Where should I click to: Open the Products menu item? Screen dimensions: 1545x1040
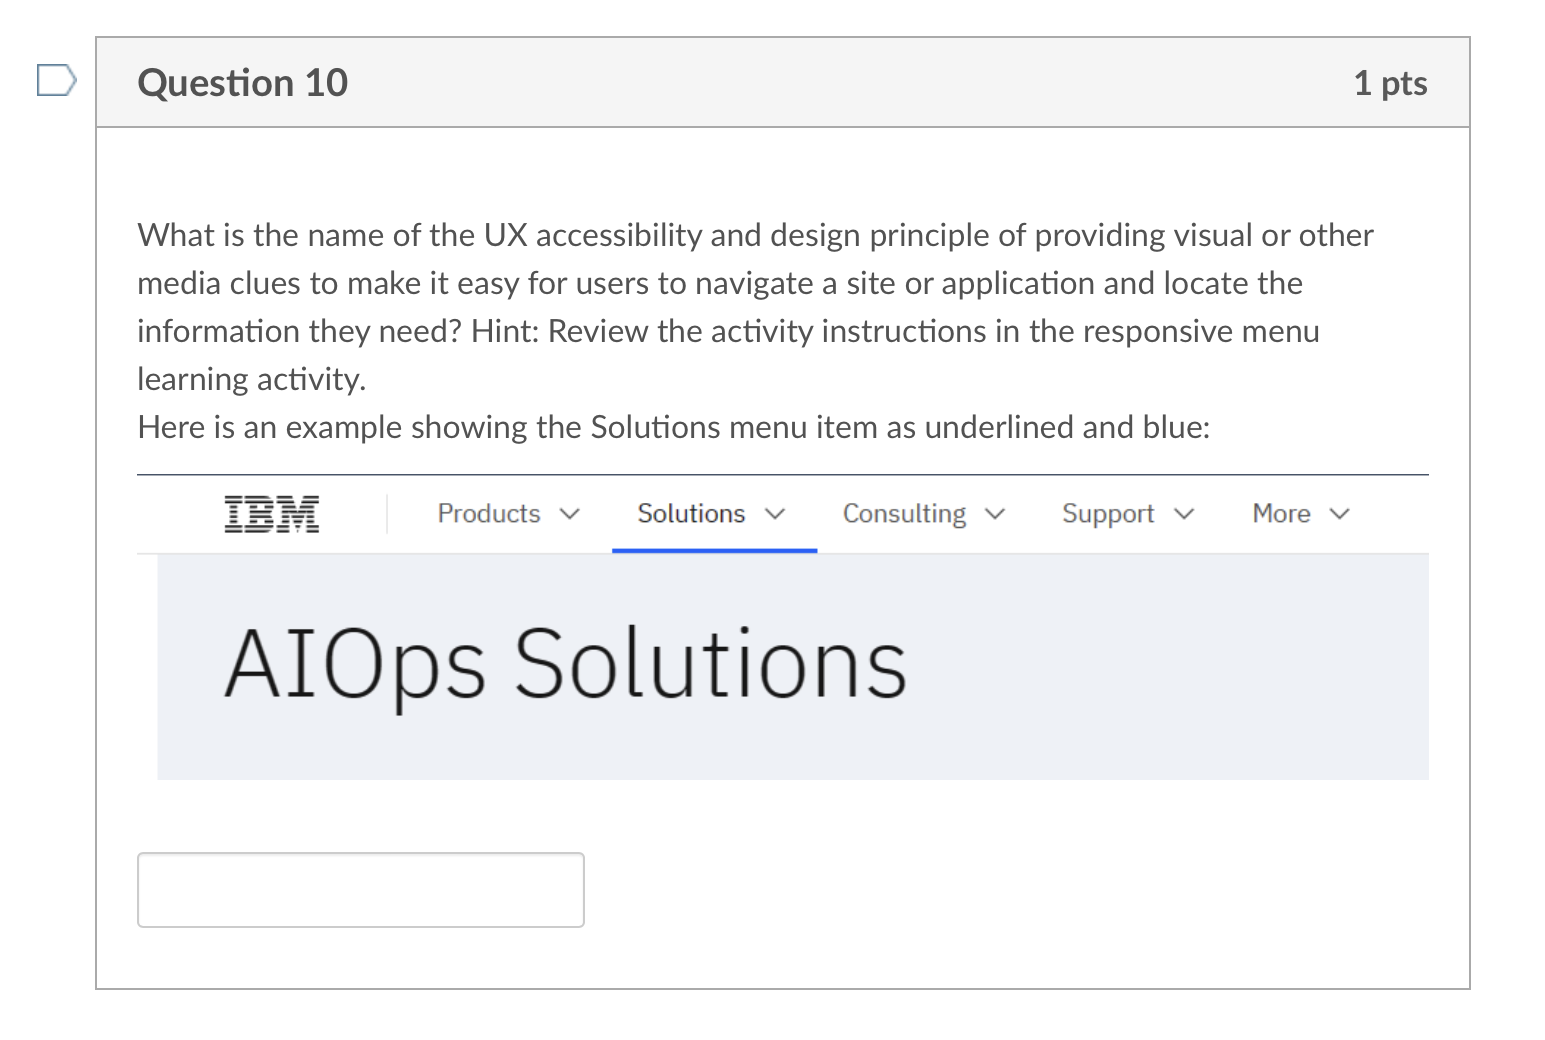click(489, 514)
